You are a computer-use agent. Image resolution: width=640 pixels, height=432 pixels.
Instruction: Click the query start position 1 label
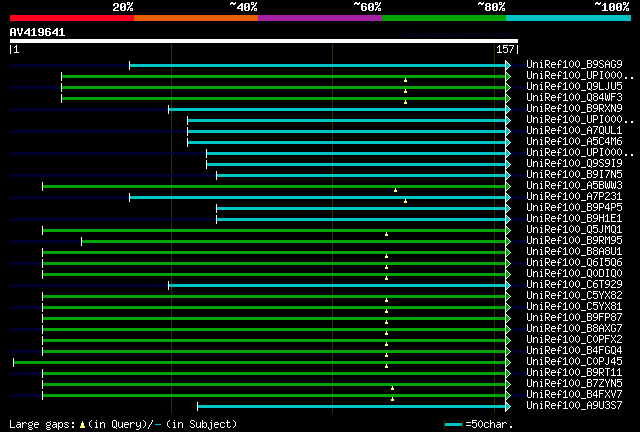tap(16, 49)
